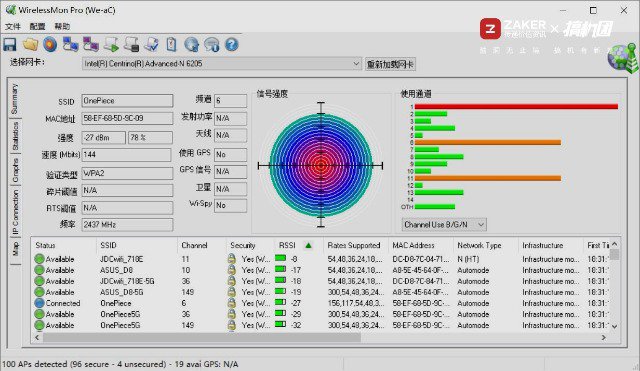The image size is (640, 371).
Task: Sort the list by Status column header
Action: [x=63, y=245]
